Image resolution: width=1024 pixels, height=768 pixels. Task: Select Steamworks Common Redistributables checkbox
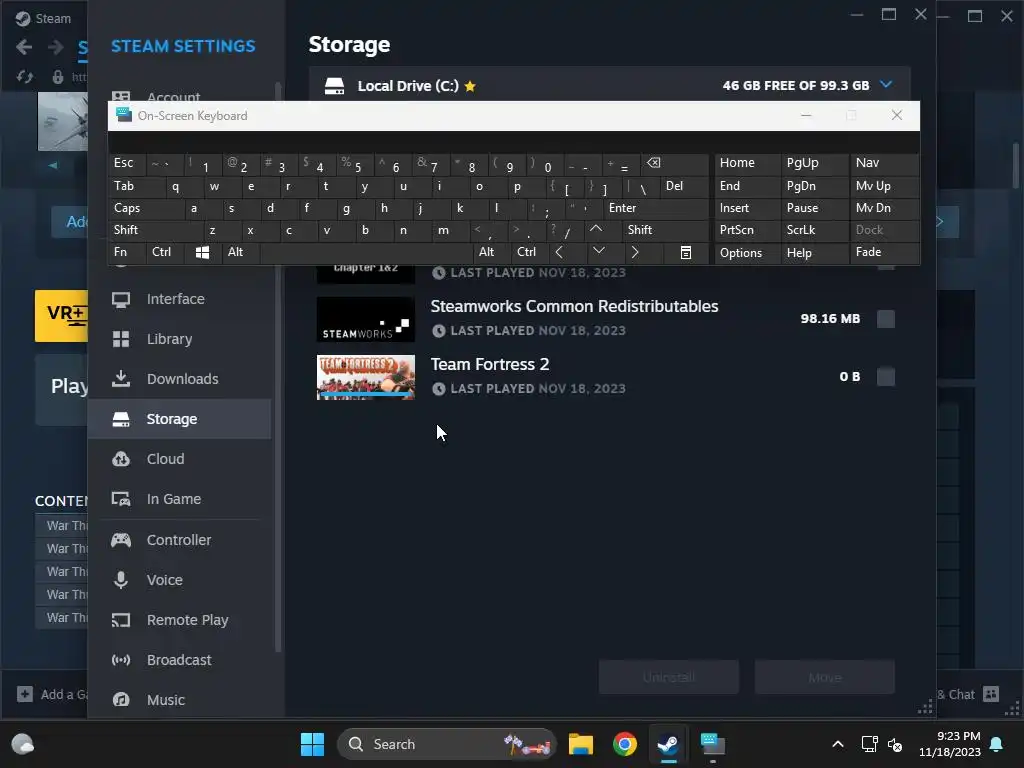[x=886, y=319]
